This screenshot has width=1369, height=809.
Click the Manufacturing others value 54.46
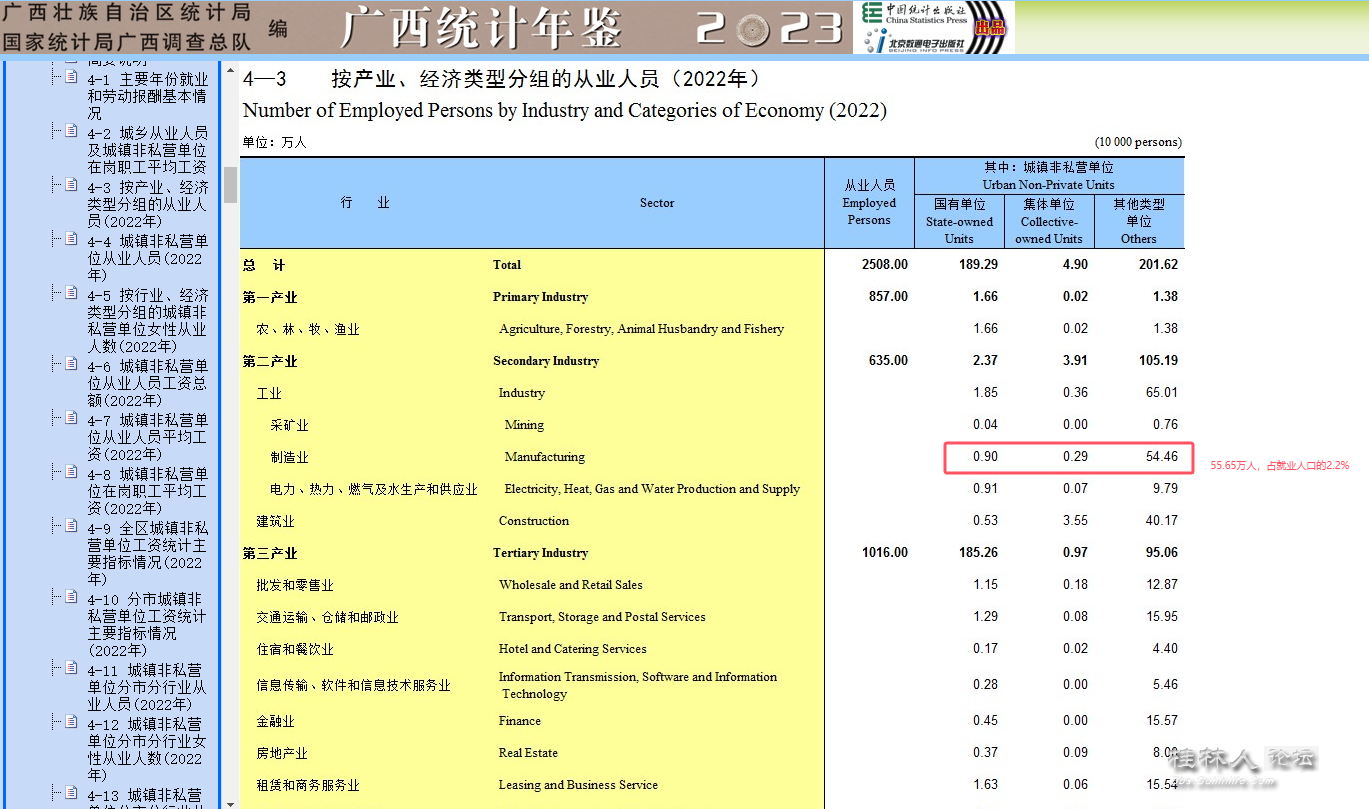(1162, 457)
